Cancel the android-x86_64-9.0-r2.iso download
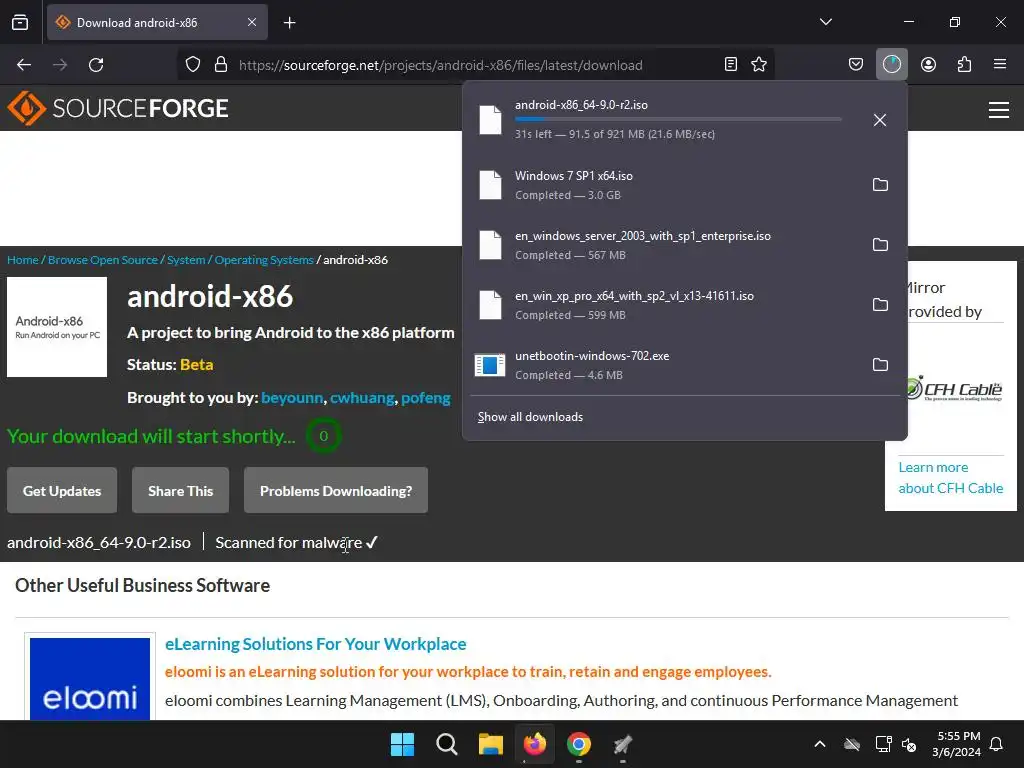 [x=880, y=120]
